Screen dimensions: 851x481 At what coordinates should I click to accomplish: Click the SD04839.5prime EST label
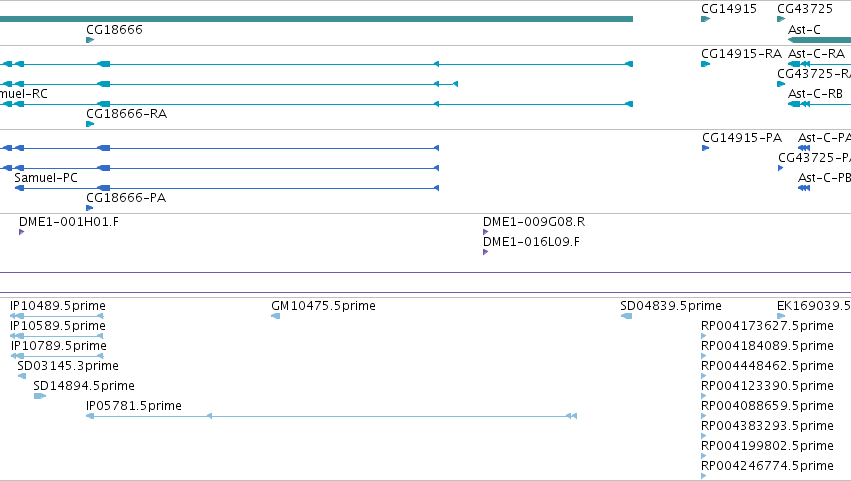coord(671,306)
